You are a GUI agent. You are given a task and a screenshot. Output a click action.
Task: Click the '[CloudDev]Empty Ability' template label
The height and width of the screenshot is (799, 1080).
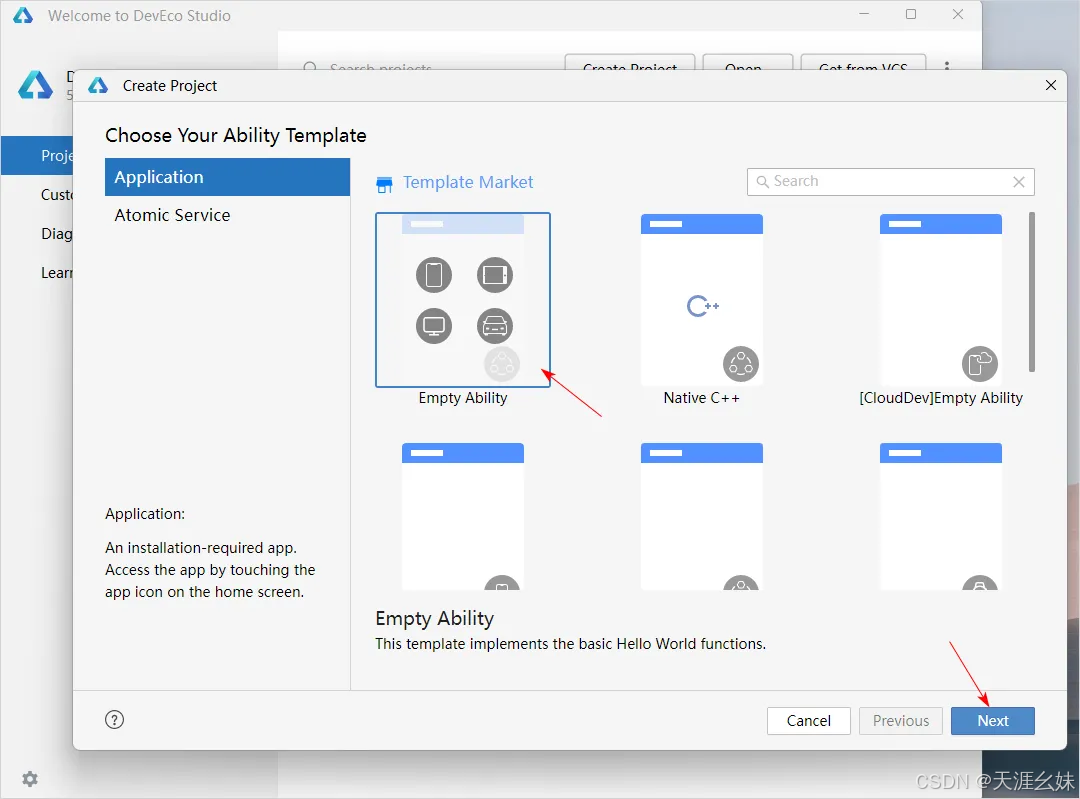(x=941, y=398)
